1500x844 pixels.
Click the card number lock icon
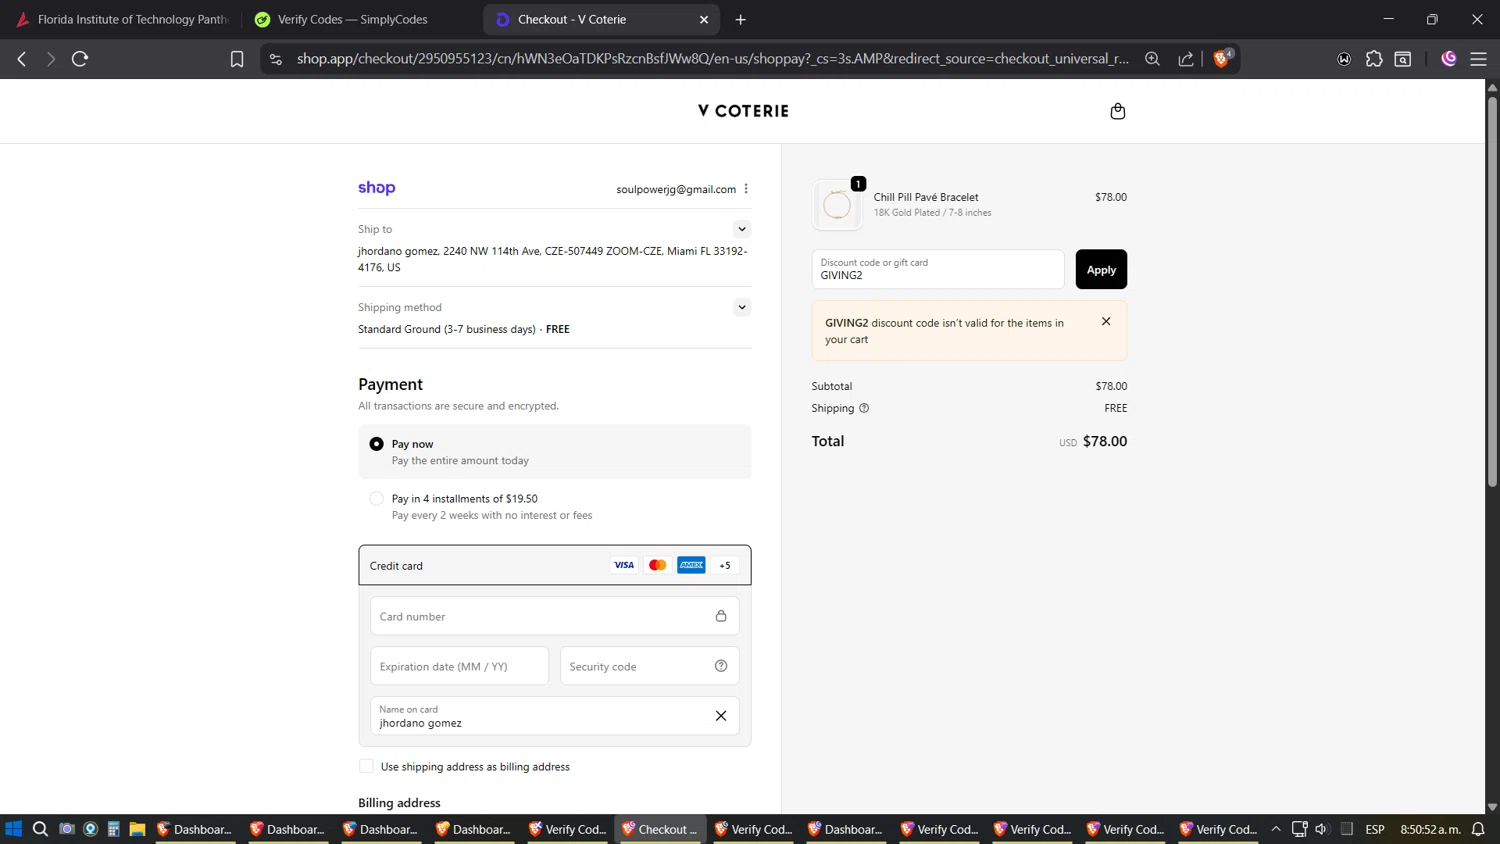point(721,616)
